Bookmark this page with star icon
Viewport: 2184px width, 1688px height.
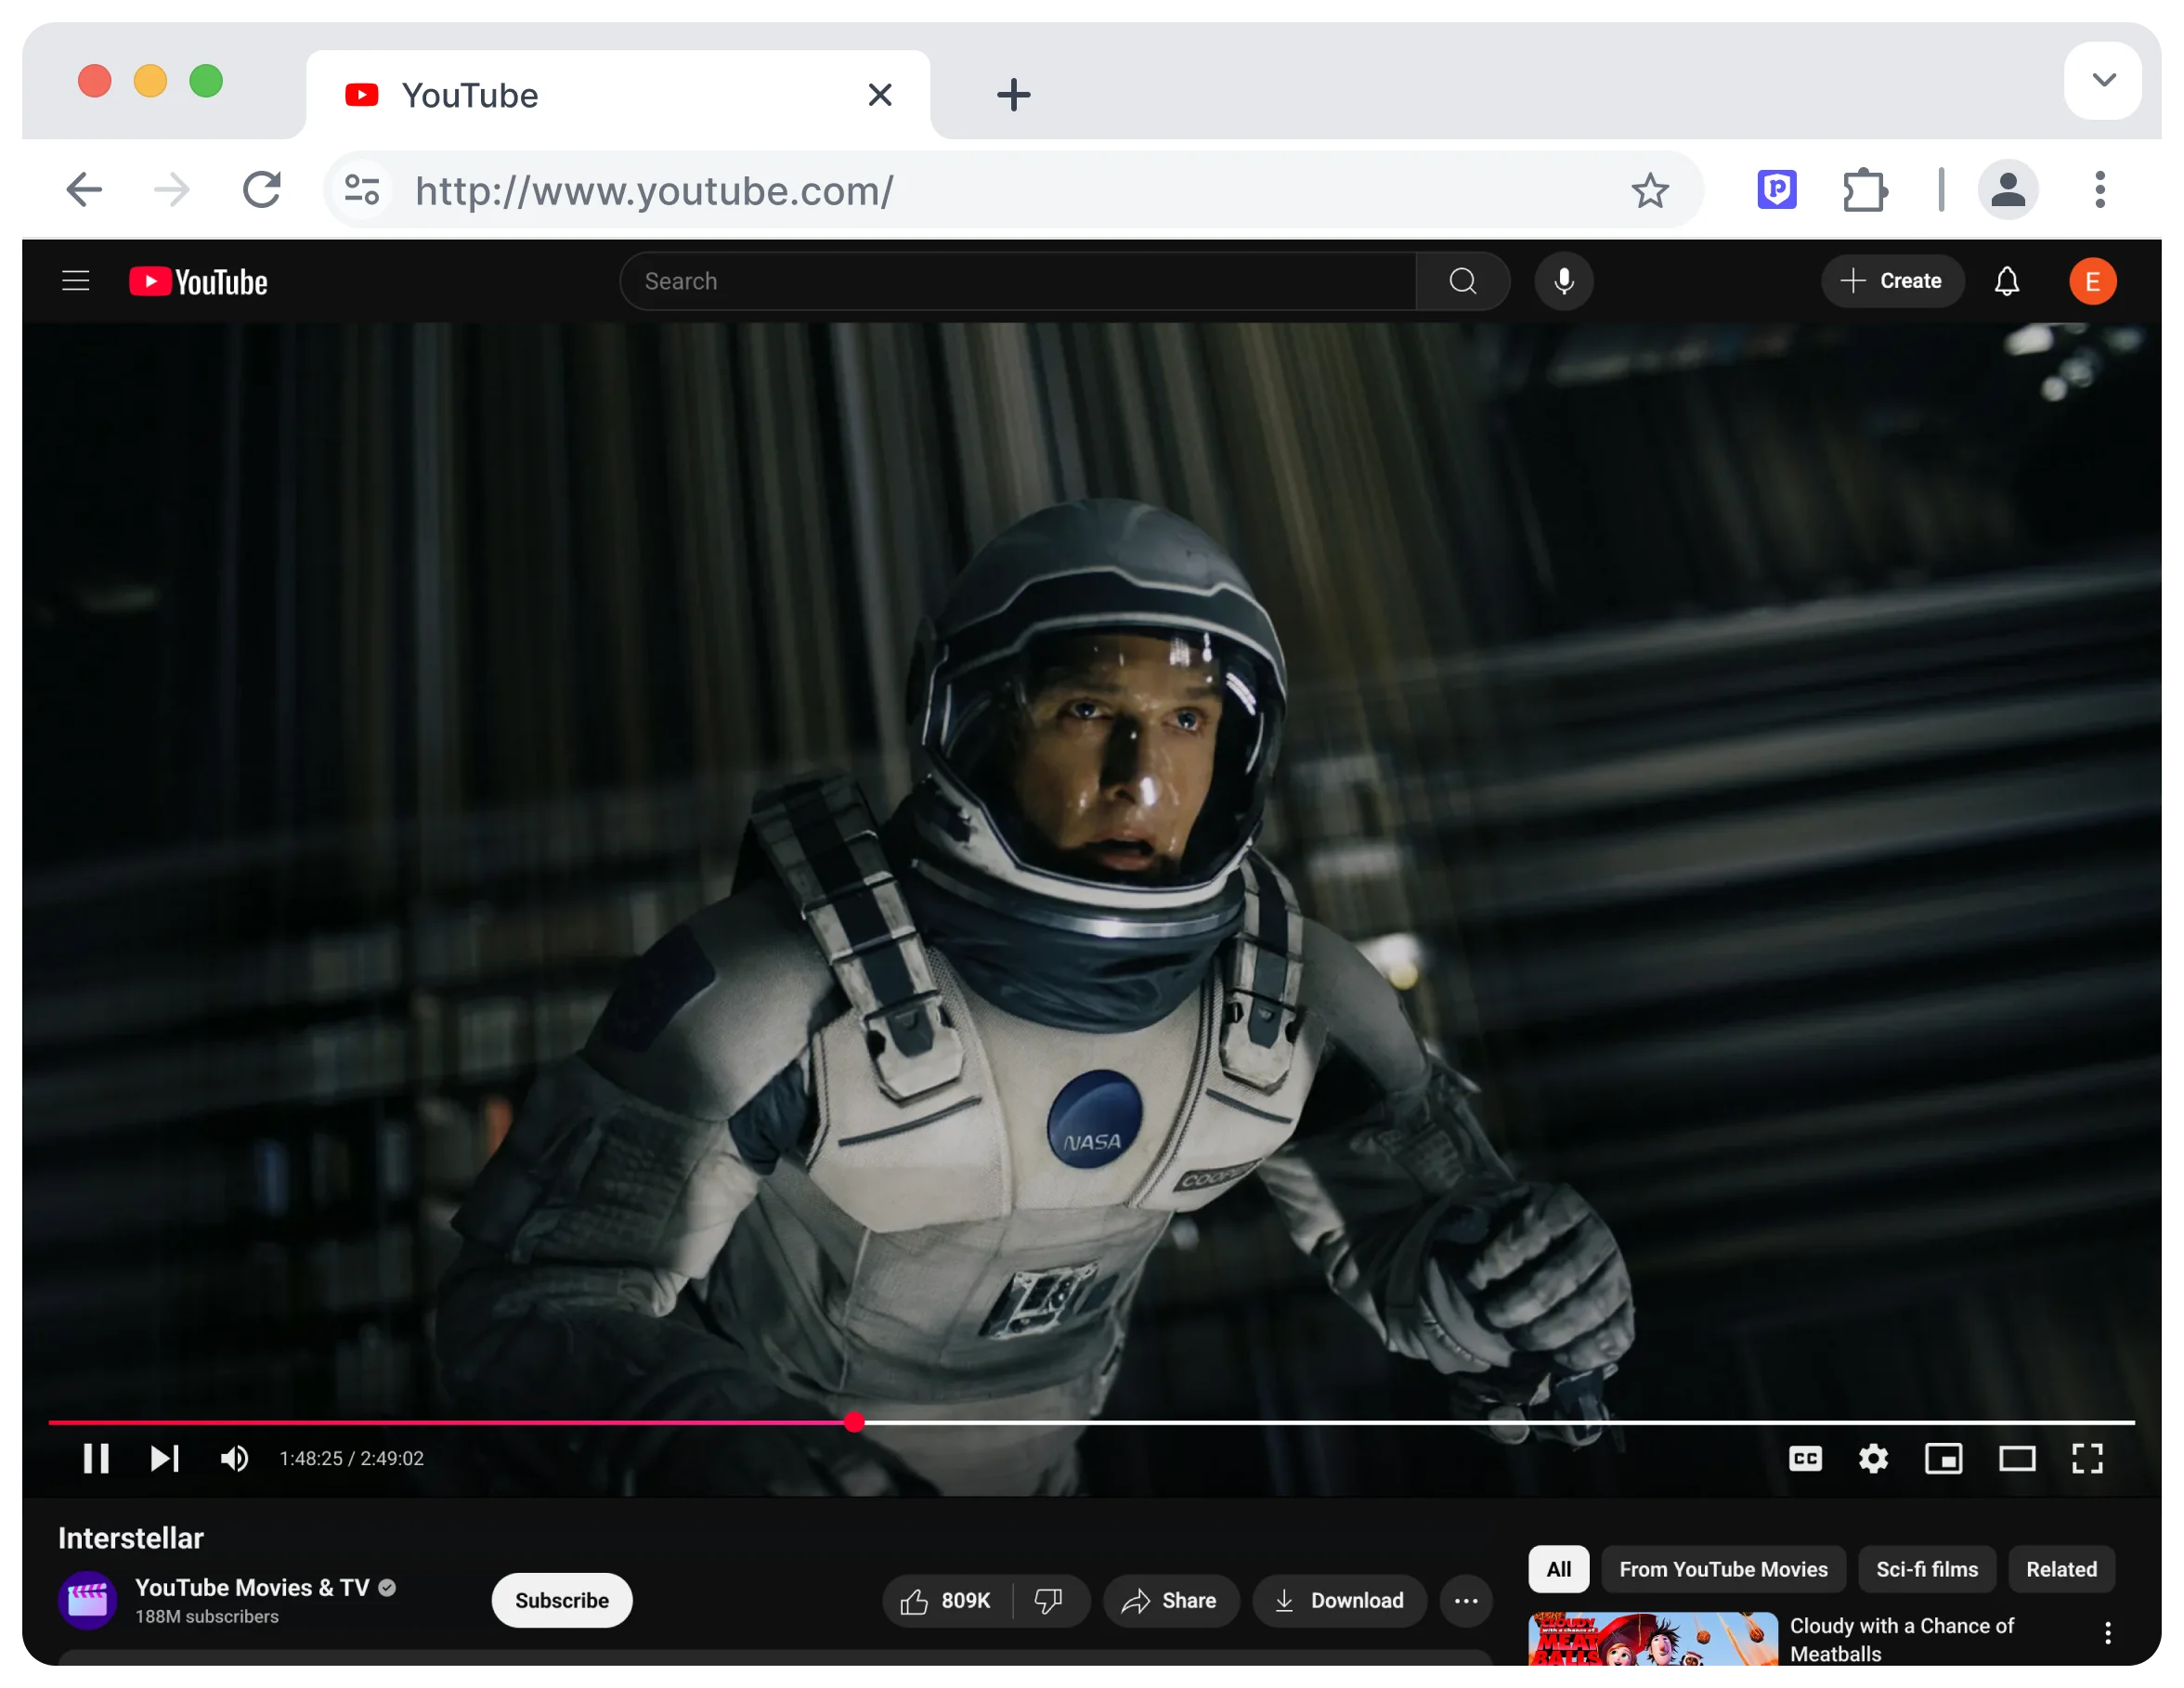click(1649, 190)
